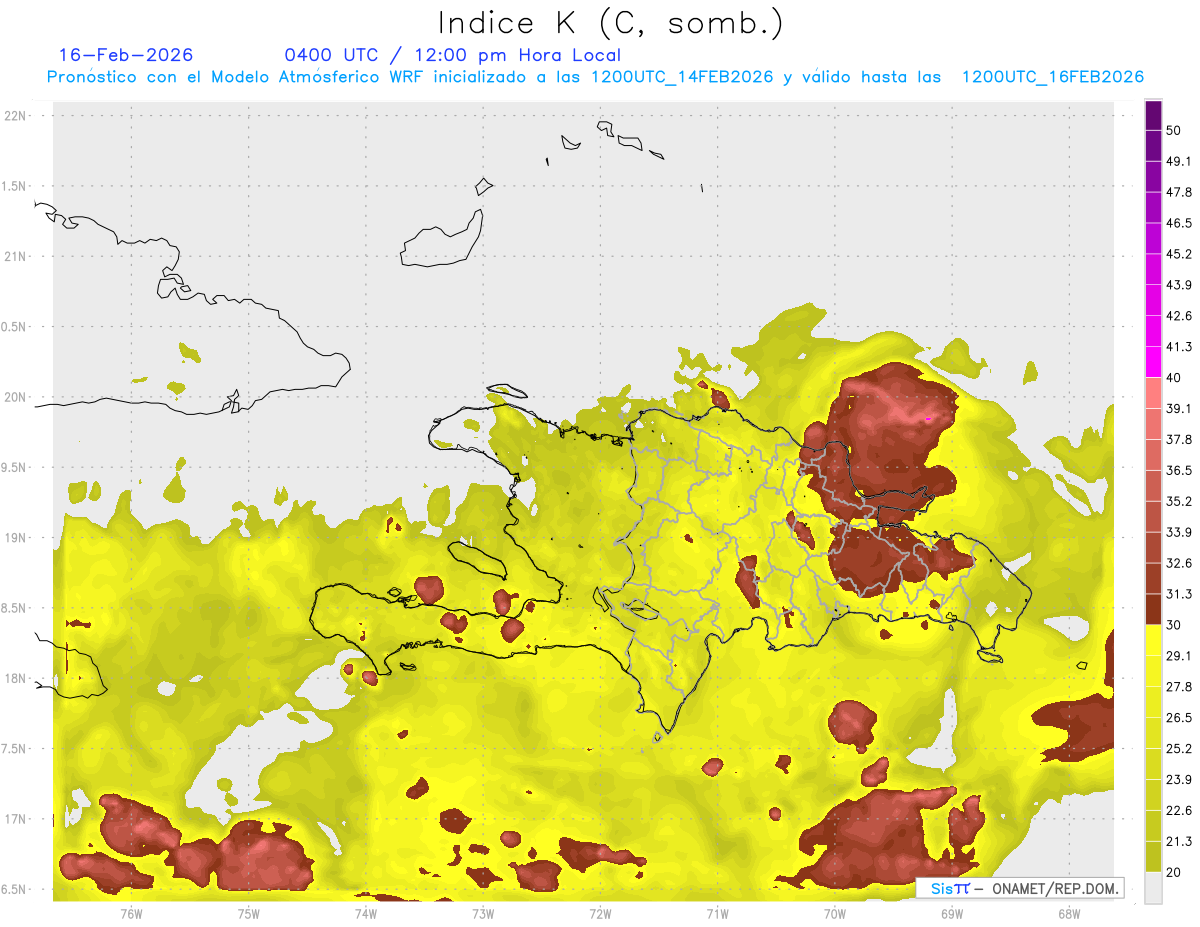1200x927 pixels.
Task: Pick the salmon swatch between 39.1 and 40
Action: point(1153,393)
